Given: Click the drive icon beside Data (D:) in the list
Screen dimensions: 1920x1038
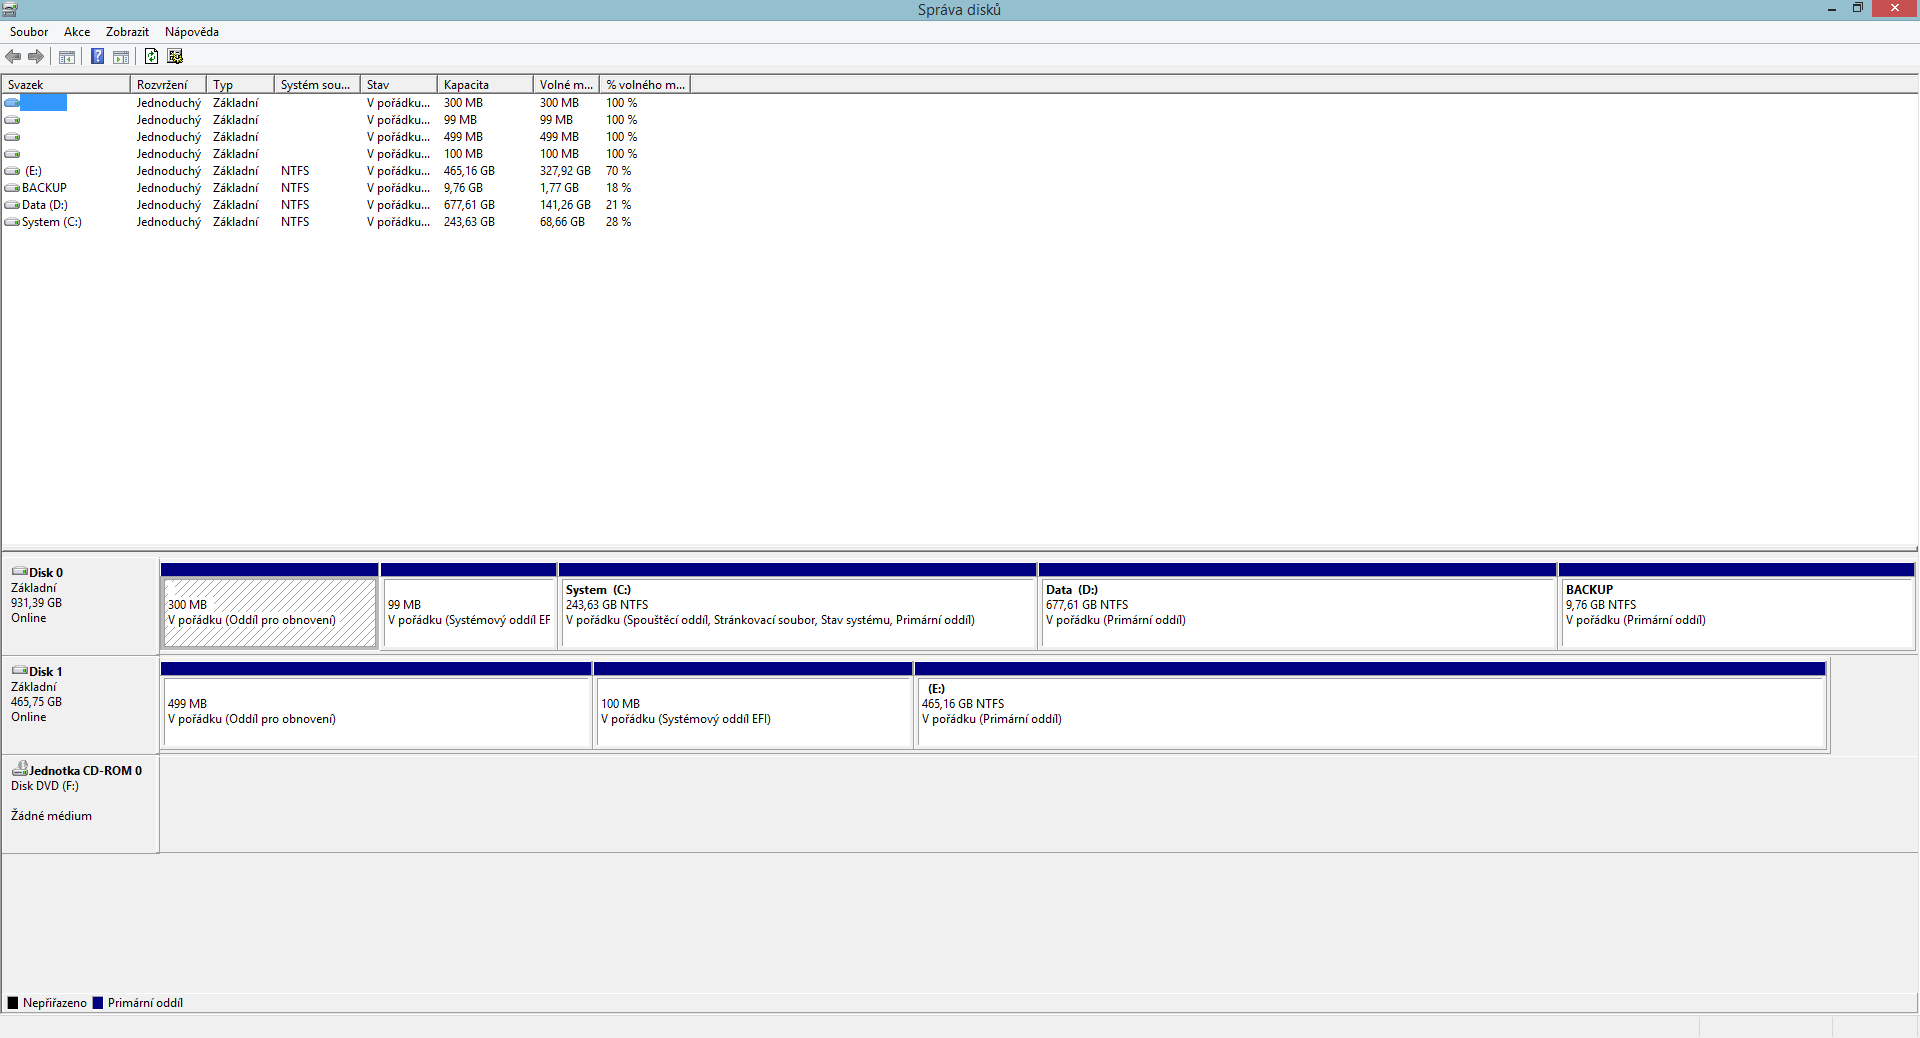Looking at the screenshot, I should (x=12, y=205).
